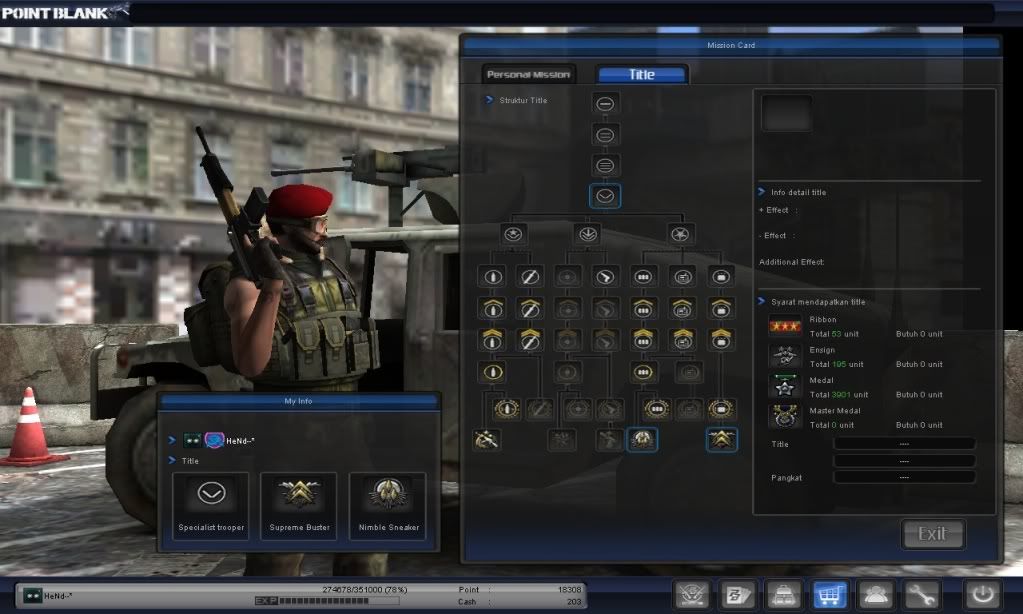Click the 'Total 195 unit' ensign count
The width and height of the screenshot is (1023, 614).
coord(836,364)
